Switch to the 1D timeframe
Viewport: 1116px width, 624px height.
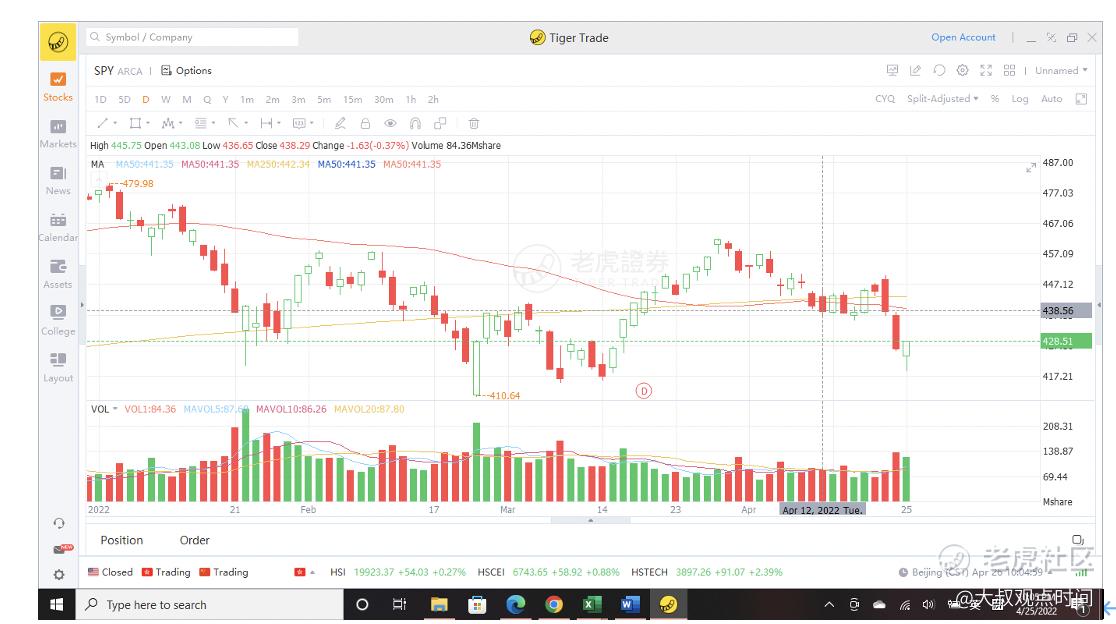pos(100,100)
